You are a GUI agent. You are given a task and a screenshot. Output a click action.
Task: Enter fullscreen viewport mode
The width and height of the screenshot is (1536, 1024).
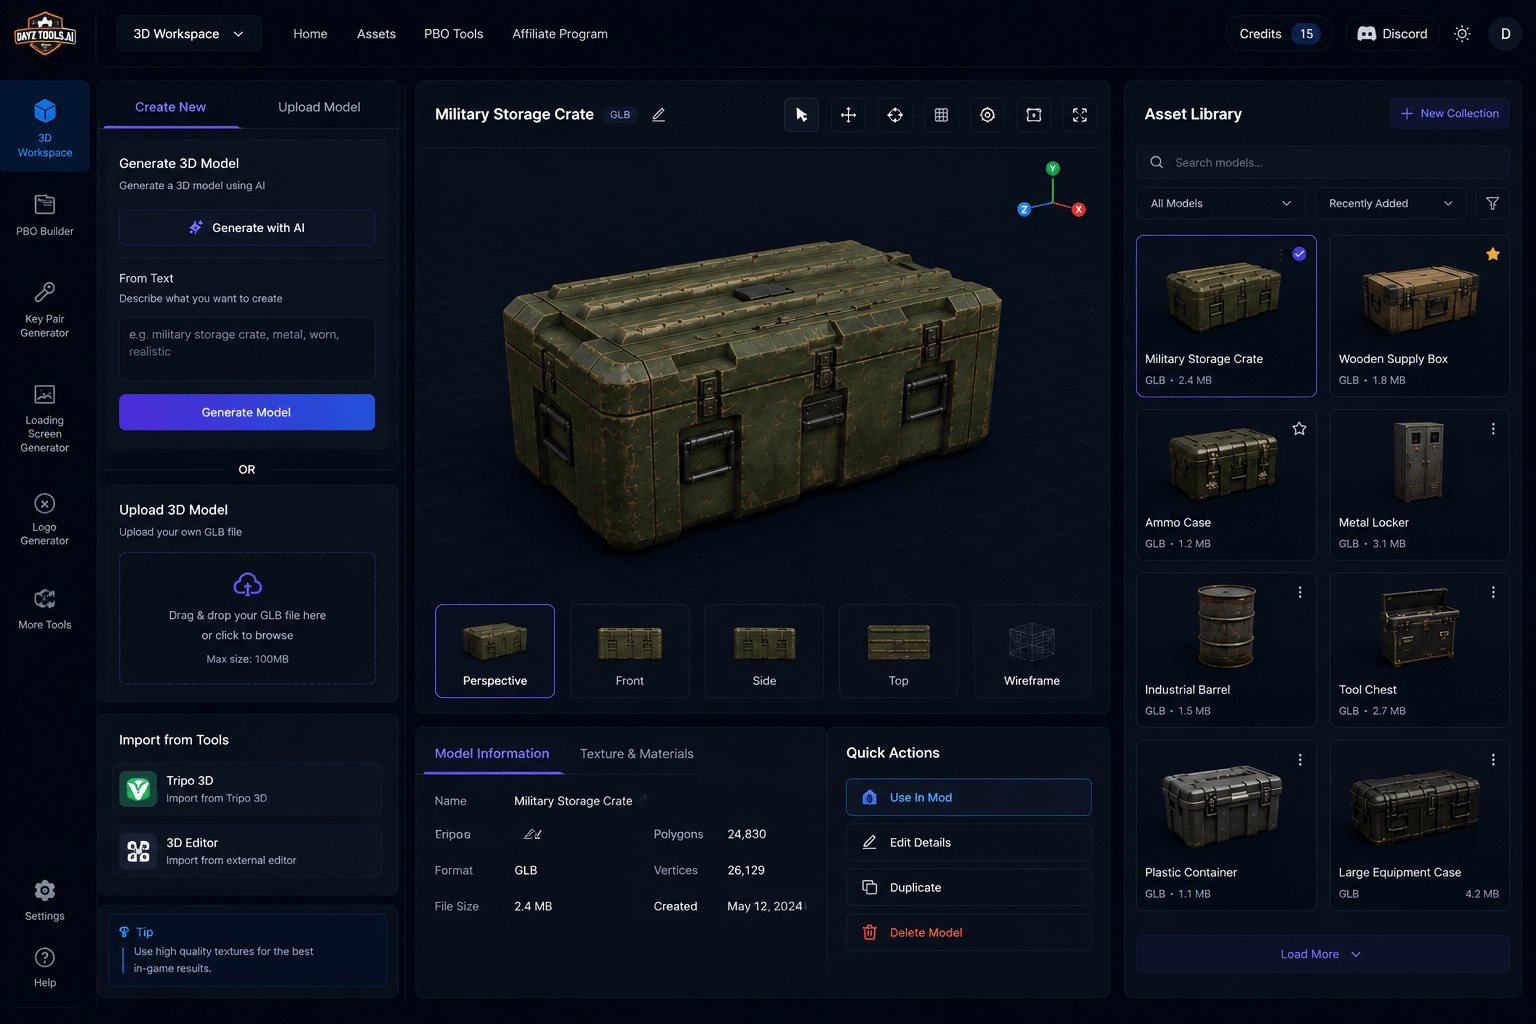[1080, 115]
